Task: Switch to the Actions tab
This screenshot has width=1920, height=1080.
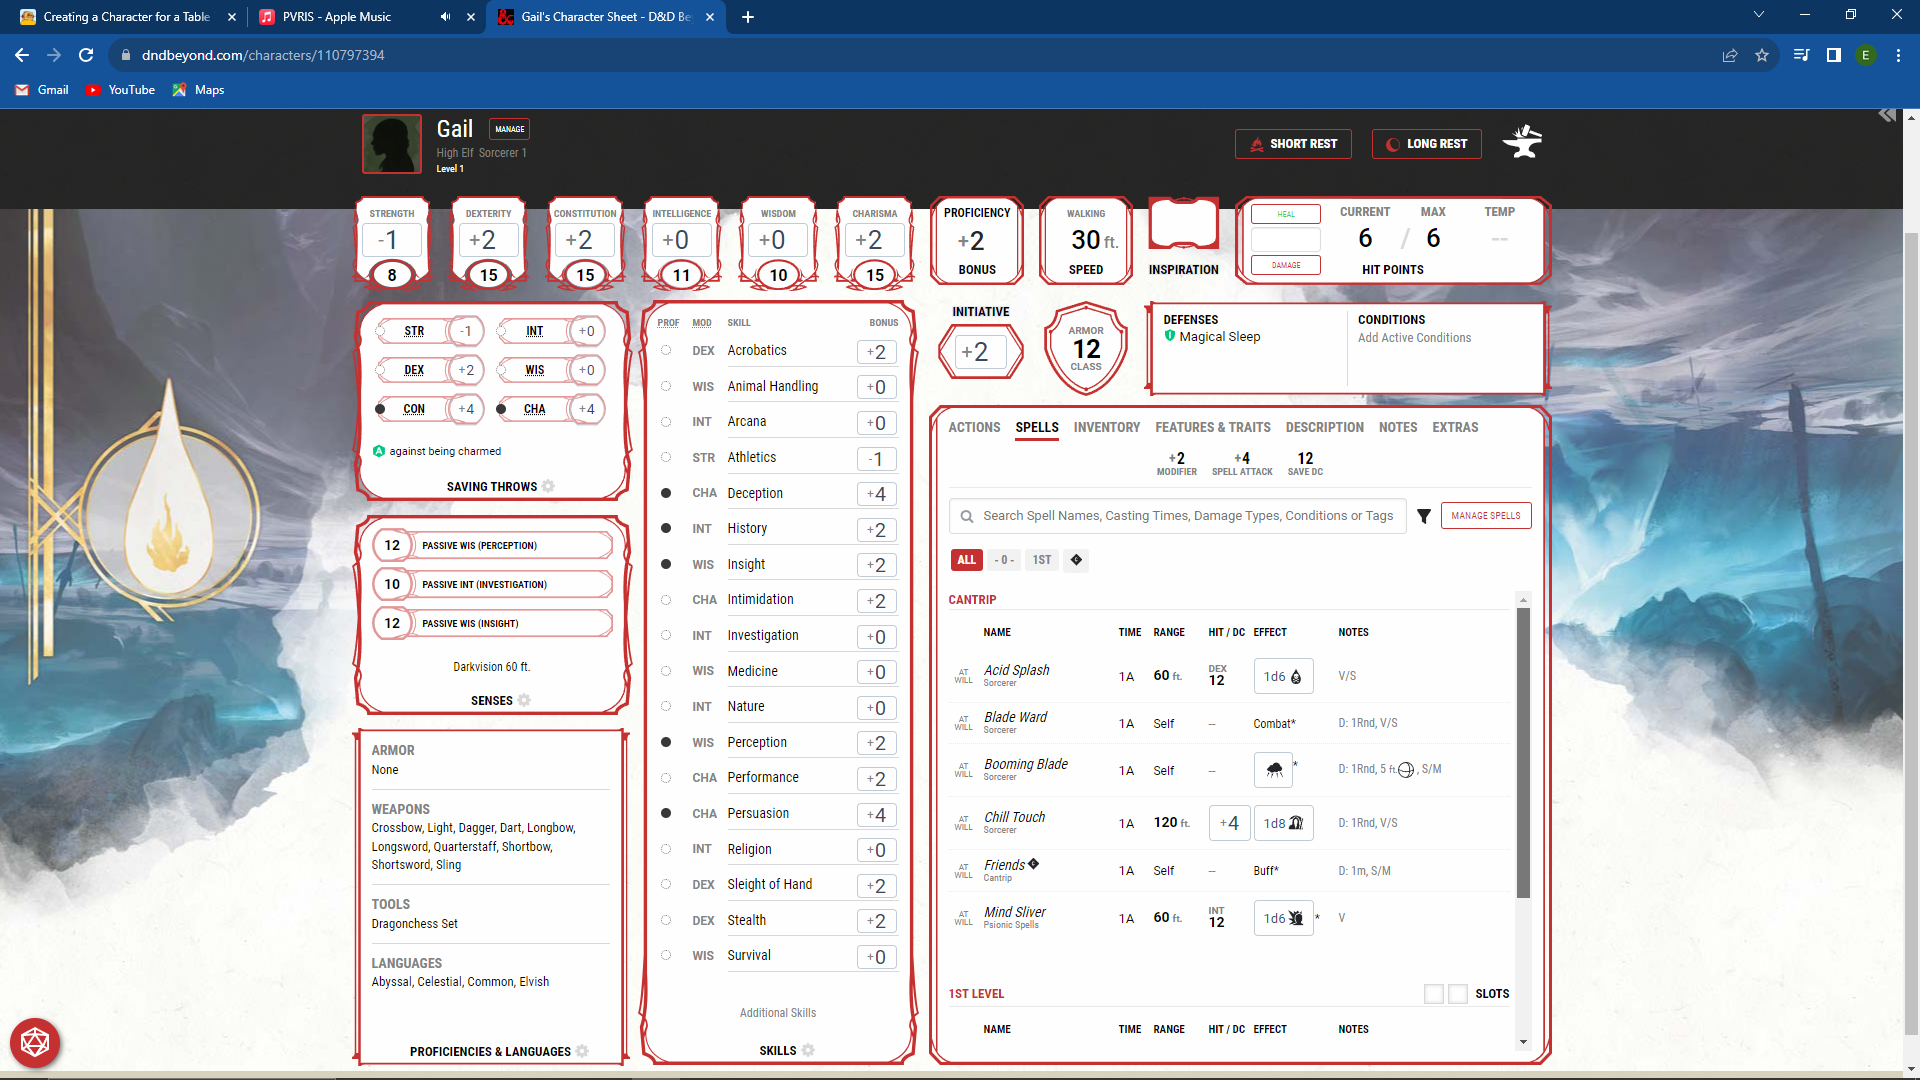Action: [974, 427]
